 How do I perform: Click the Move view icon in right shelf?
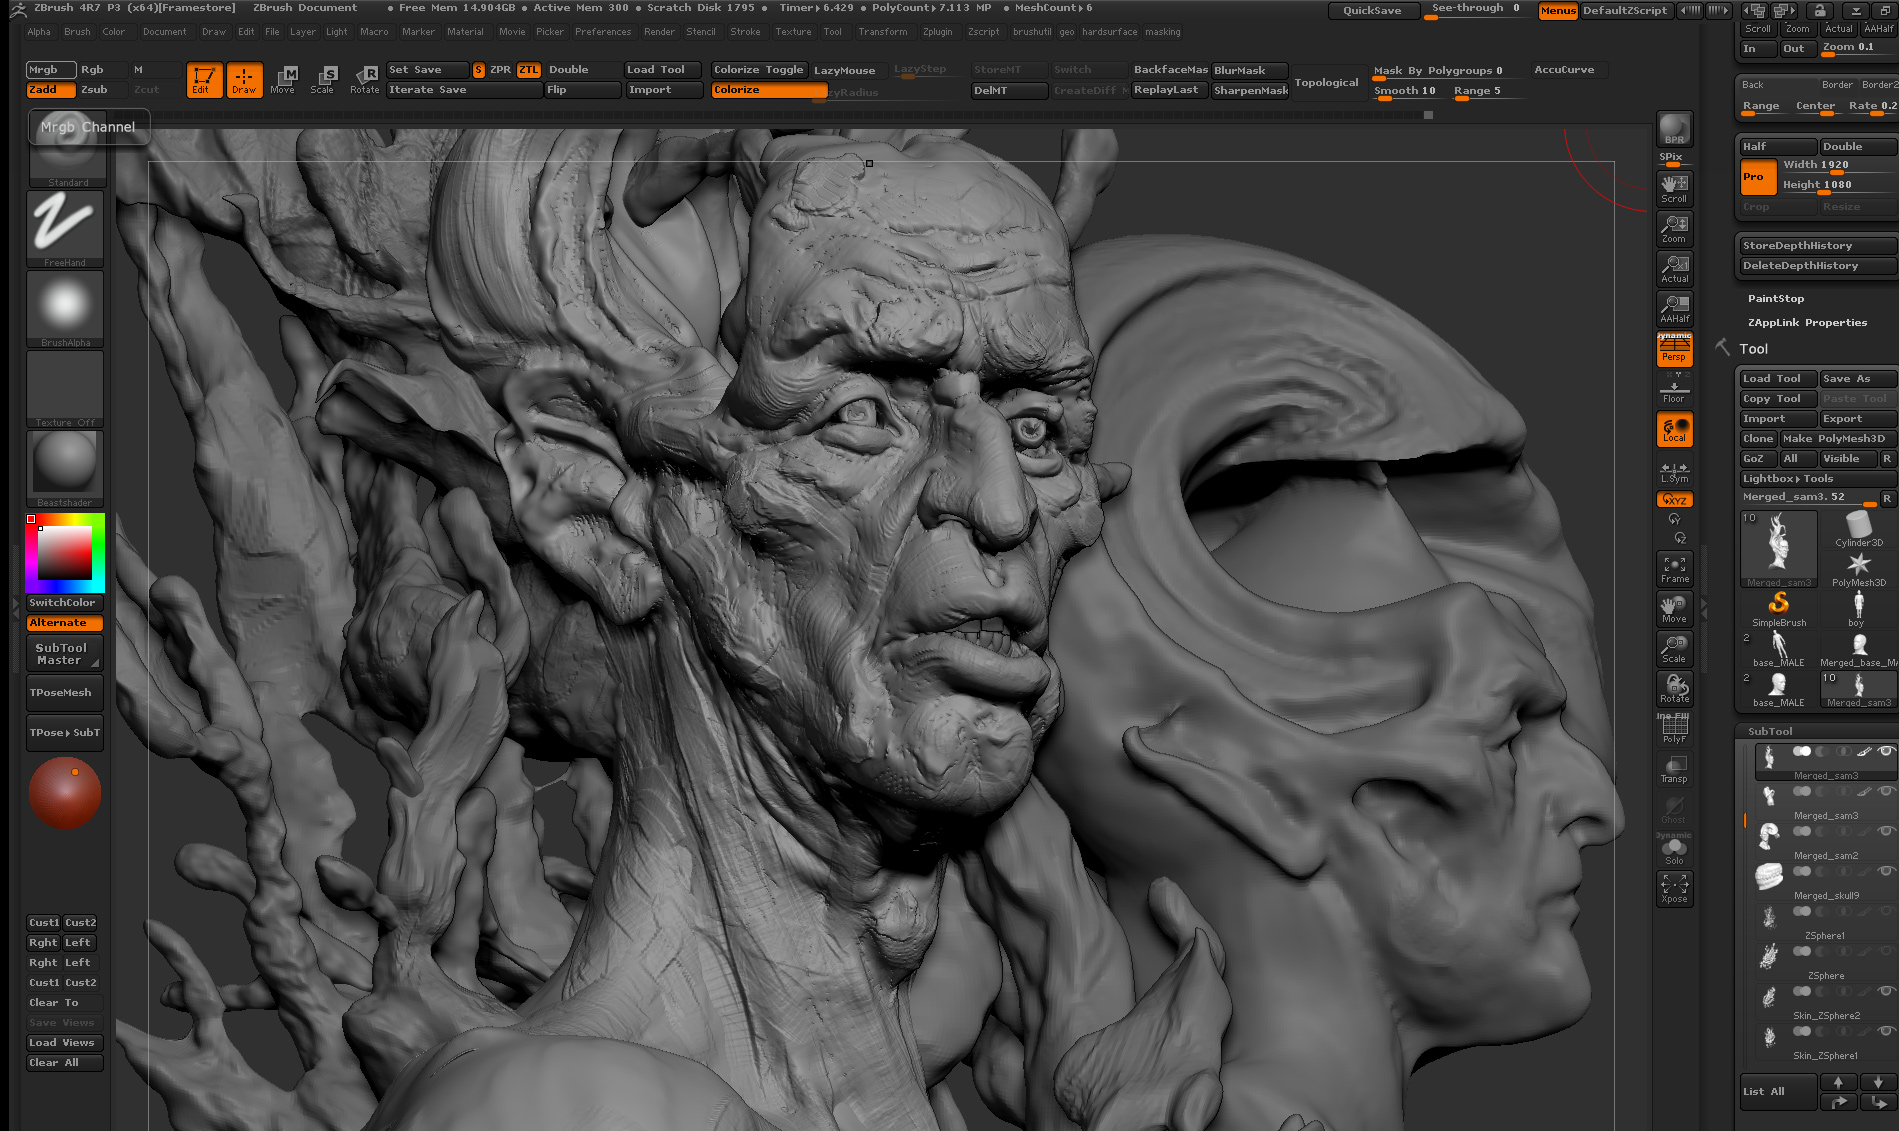1674,609
